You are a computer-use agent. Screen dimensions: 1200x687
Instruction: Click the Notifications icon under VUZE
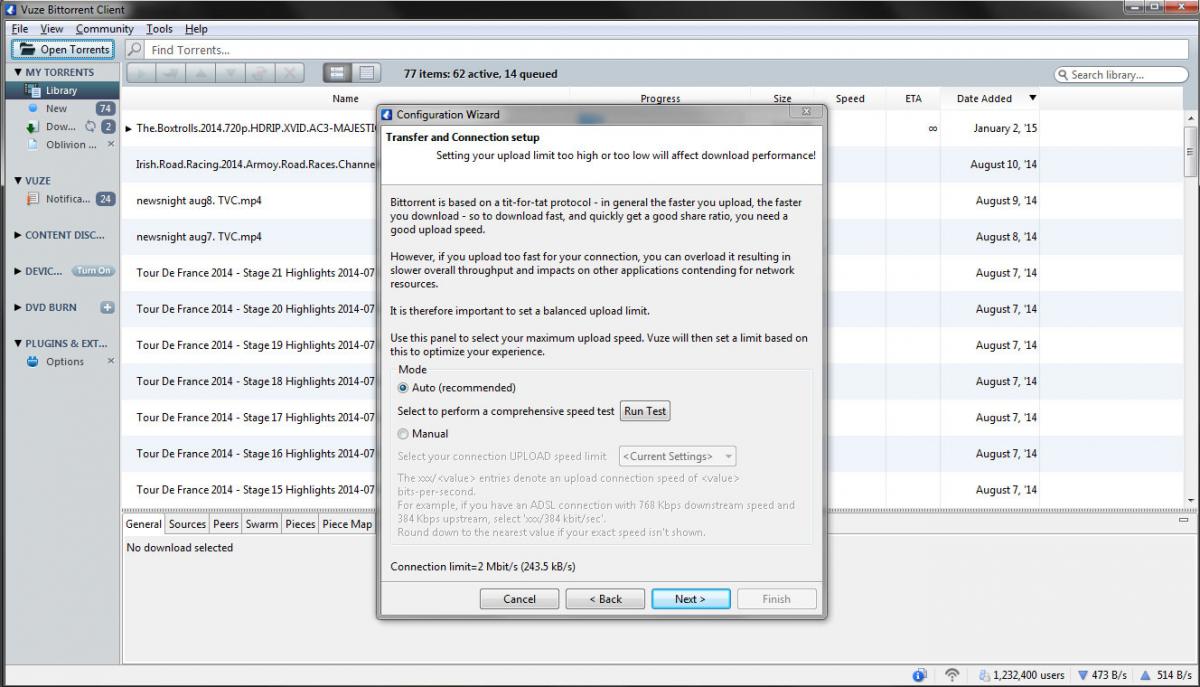pos(34,199)
